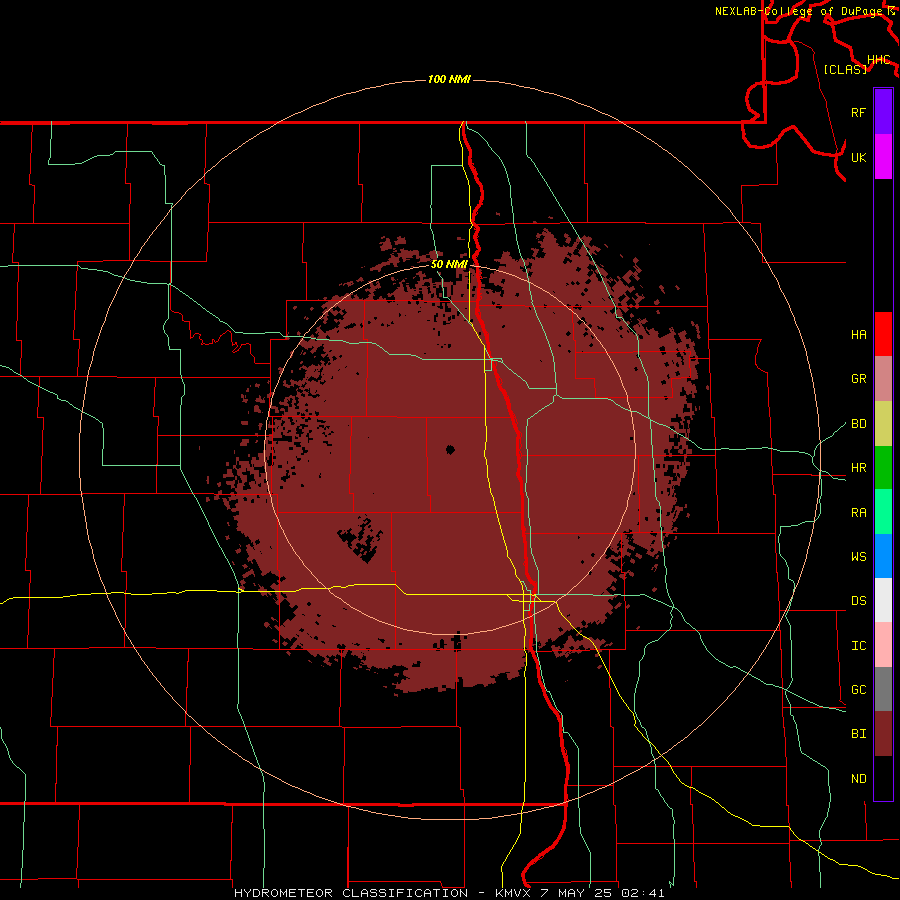This screenshot has width=900, height=900.
Task: Click the GR legend label
Action: [858, 379]
